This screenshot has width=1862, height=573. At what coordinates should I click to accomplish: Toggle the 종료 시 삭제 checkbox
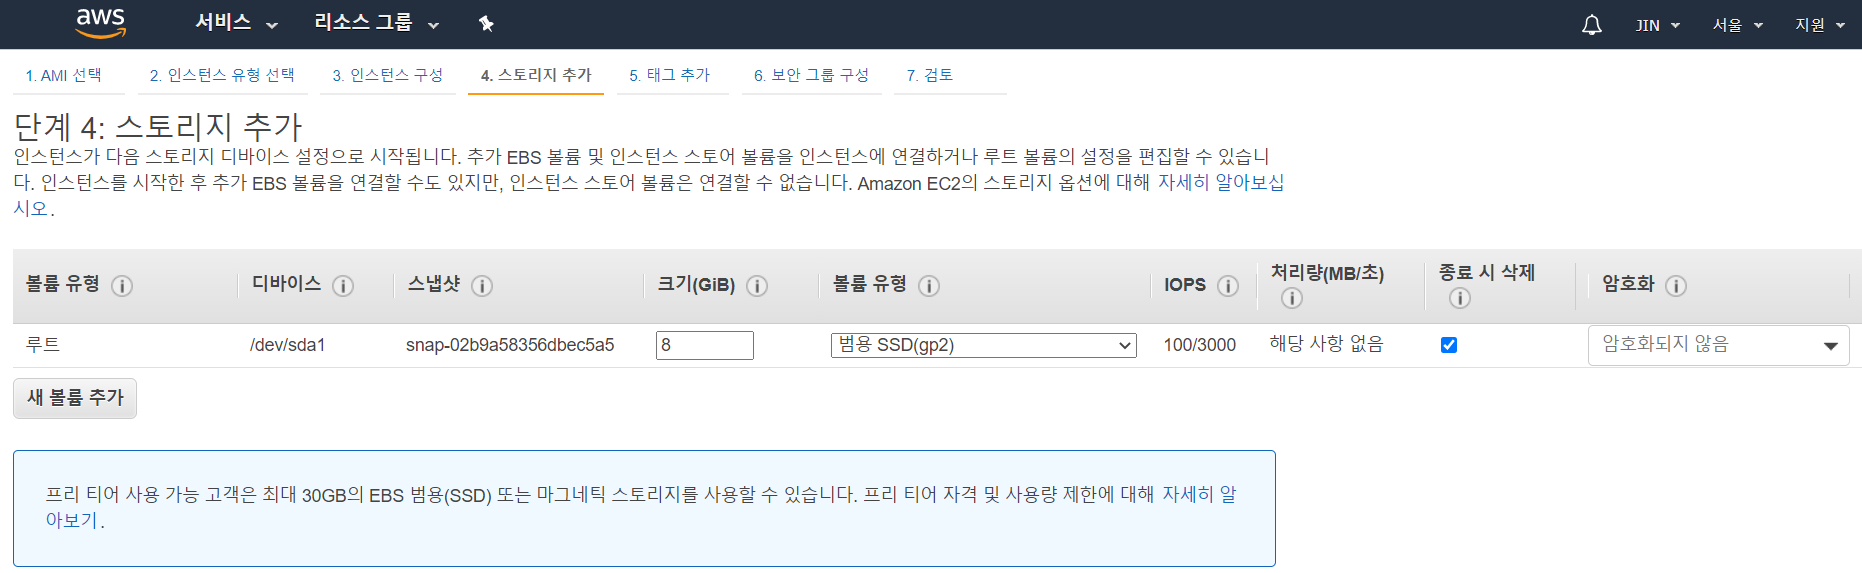[x=1449, y=345]
